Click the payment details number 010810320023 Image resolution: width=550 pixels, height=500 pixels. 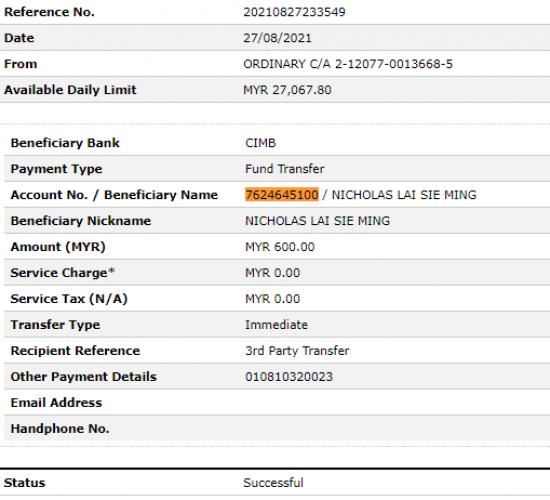point(289,376)
